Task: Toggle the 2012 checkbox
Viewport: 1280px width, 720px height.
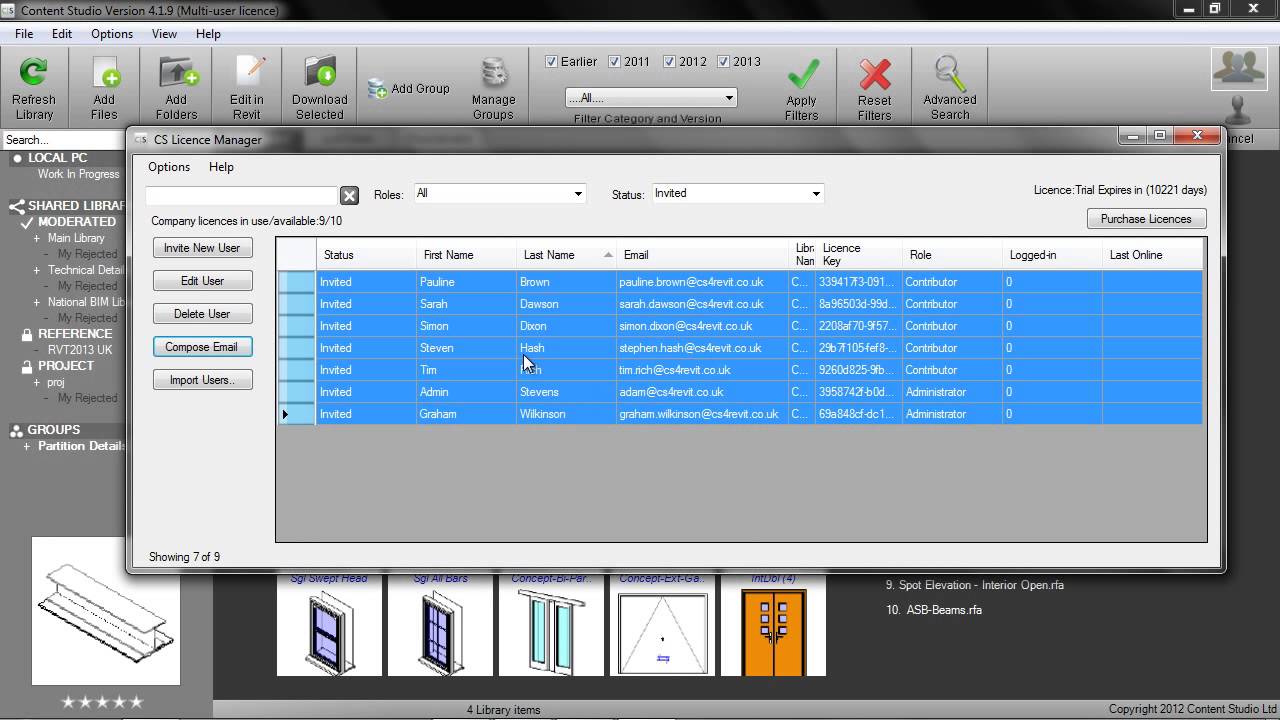Action: 669,61
